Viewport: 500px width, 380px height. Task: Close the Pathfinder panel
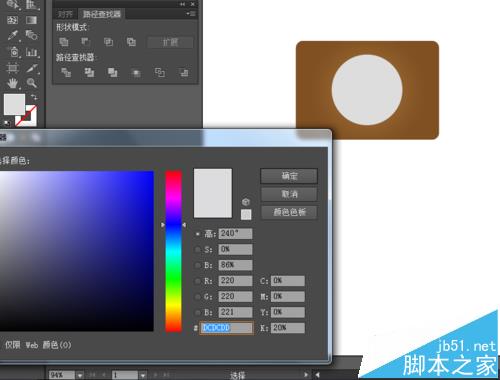pyautogui.click(x=193, y=4)
